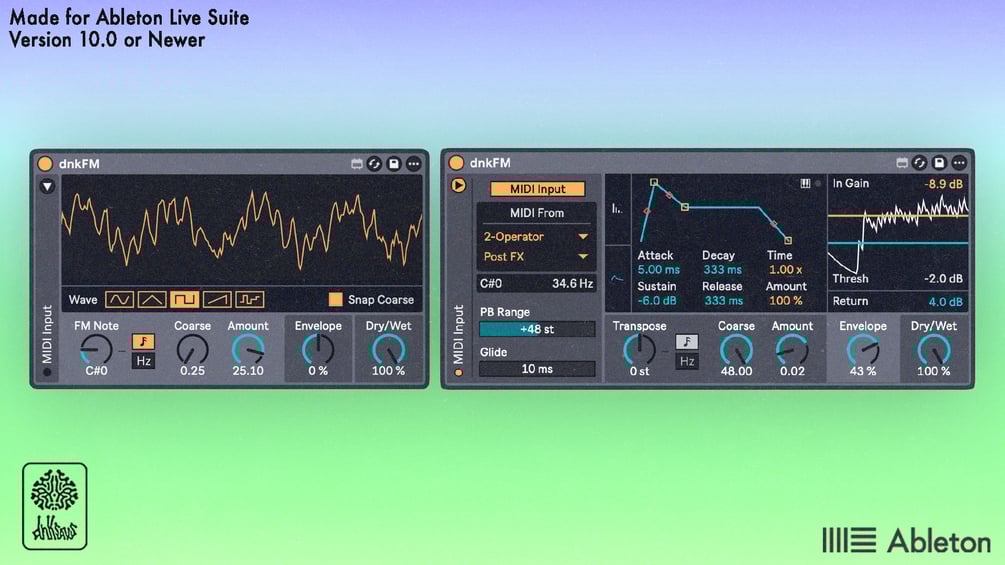Click left dnkFM Dry/Wet knob
Image resolution: width=1005 pixels, height=565 pixels.
[388, 350]
